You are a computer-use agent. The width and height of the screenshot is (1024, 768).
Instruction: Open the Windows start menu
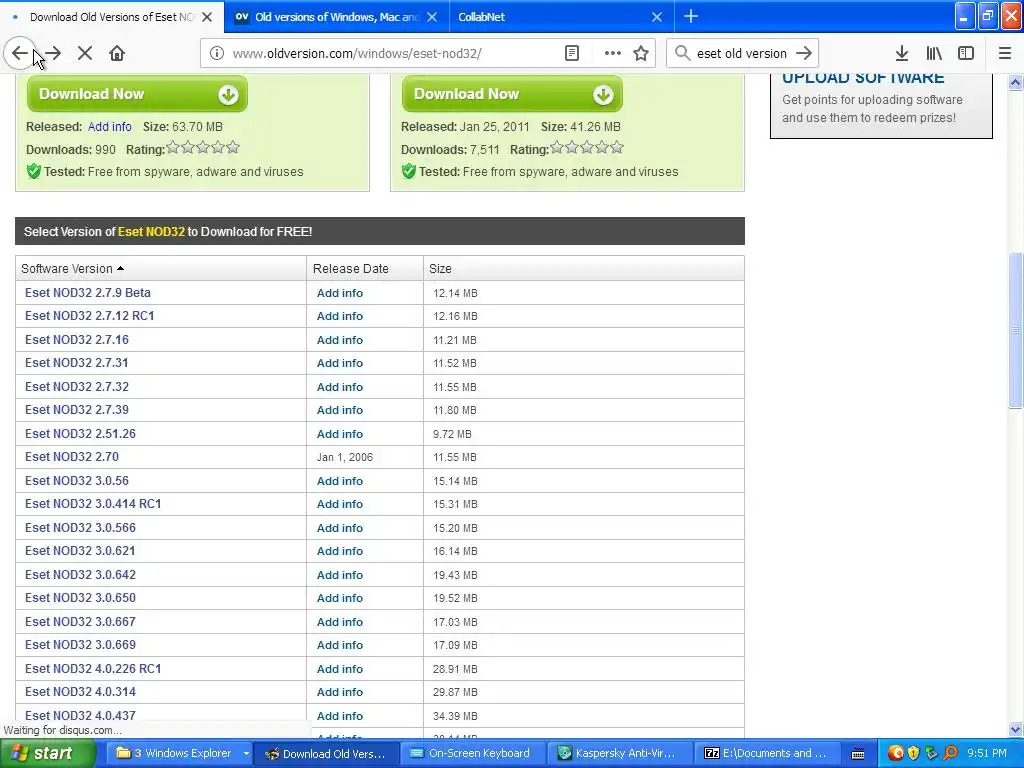click(47, 753)
